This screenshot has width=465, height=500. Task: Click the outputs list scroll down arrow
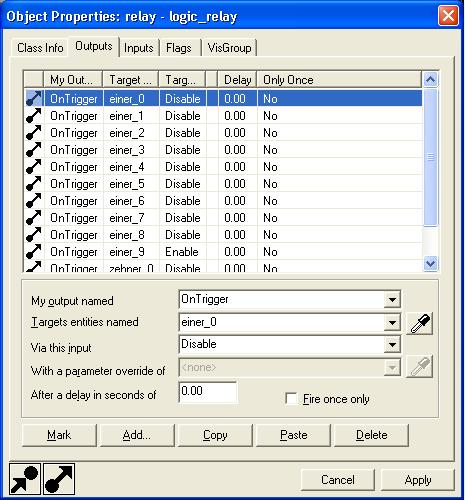(430, 264)
